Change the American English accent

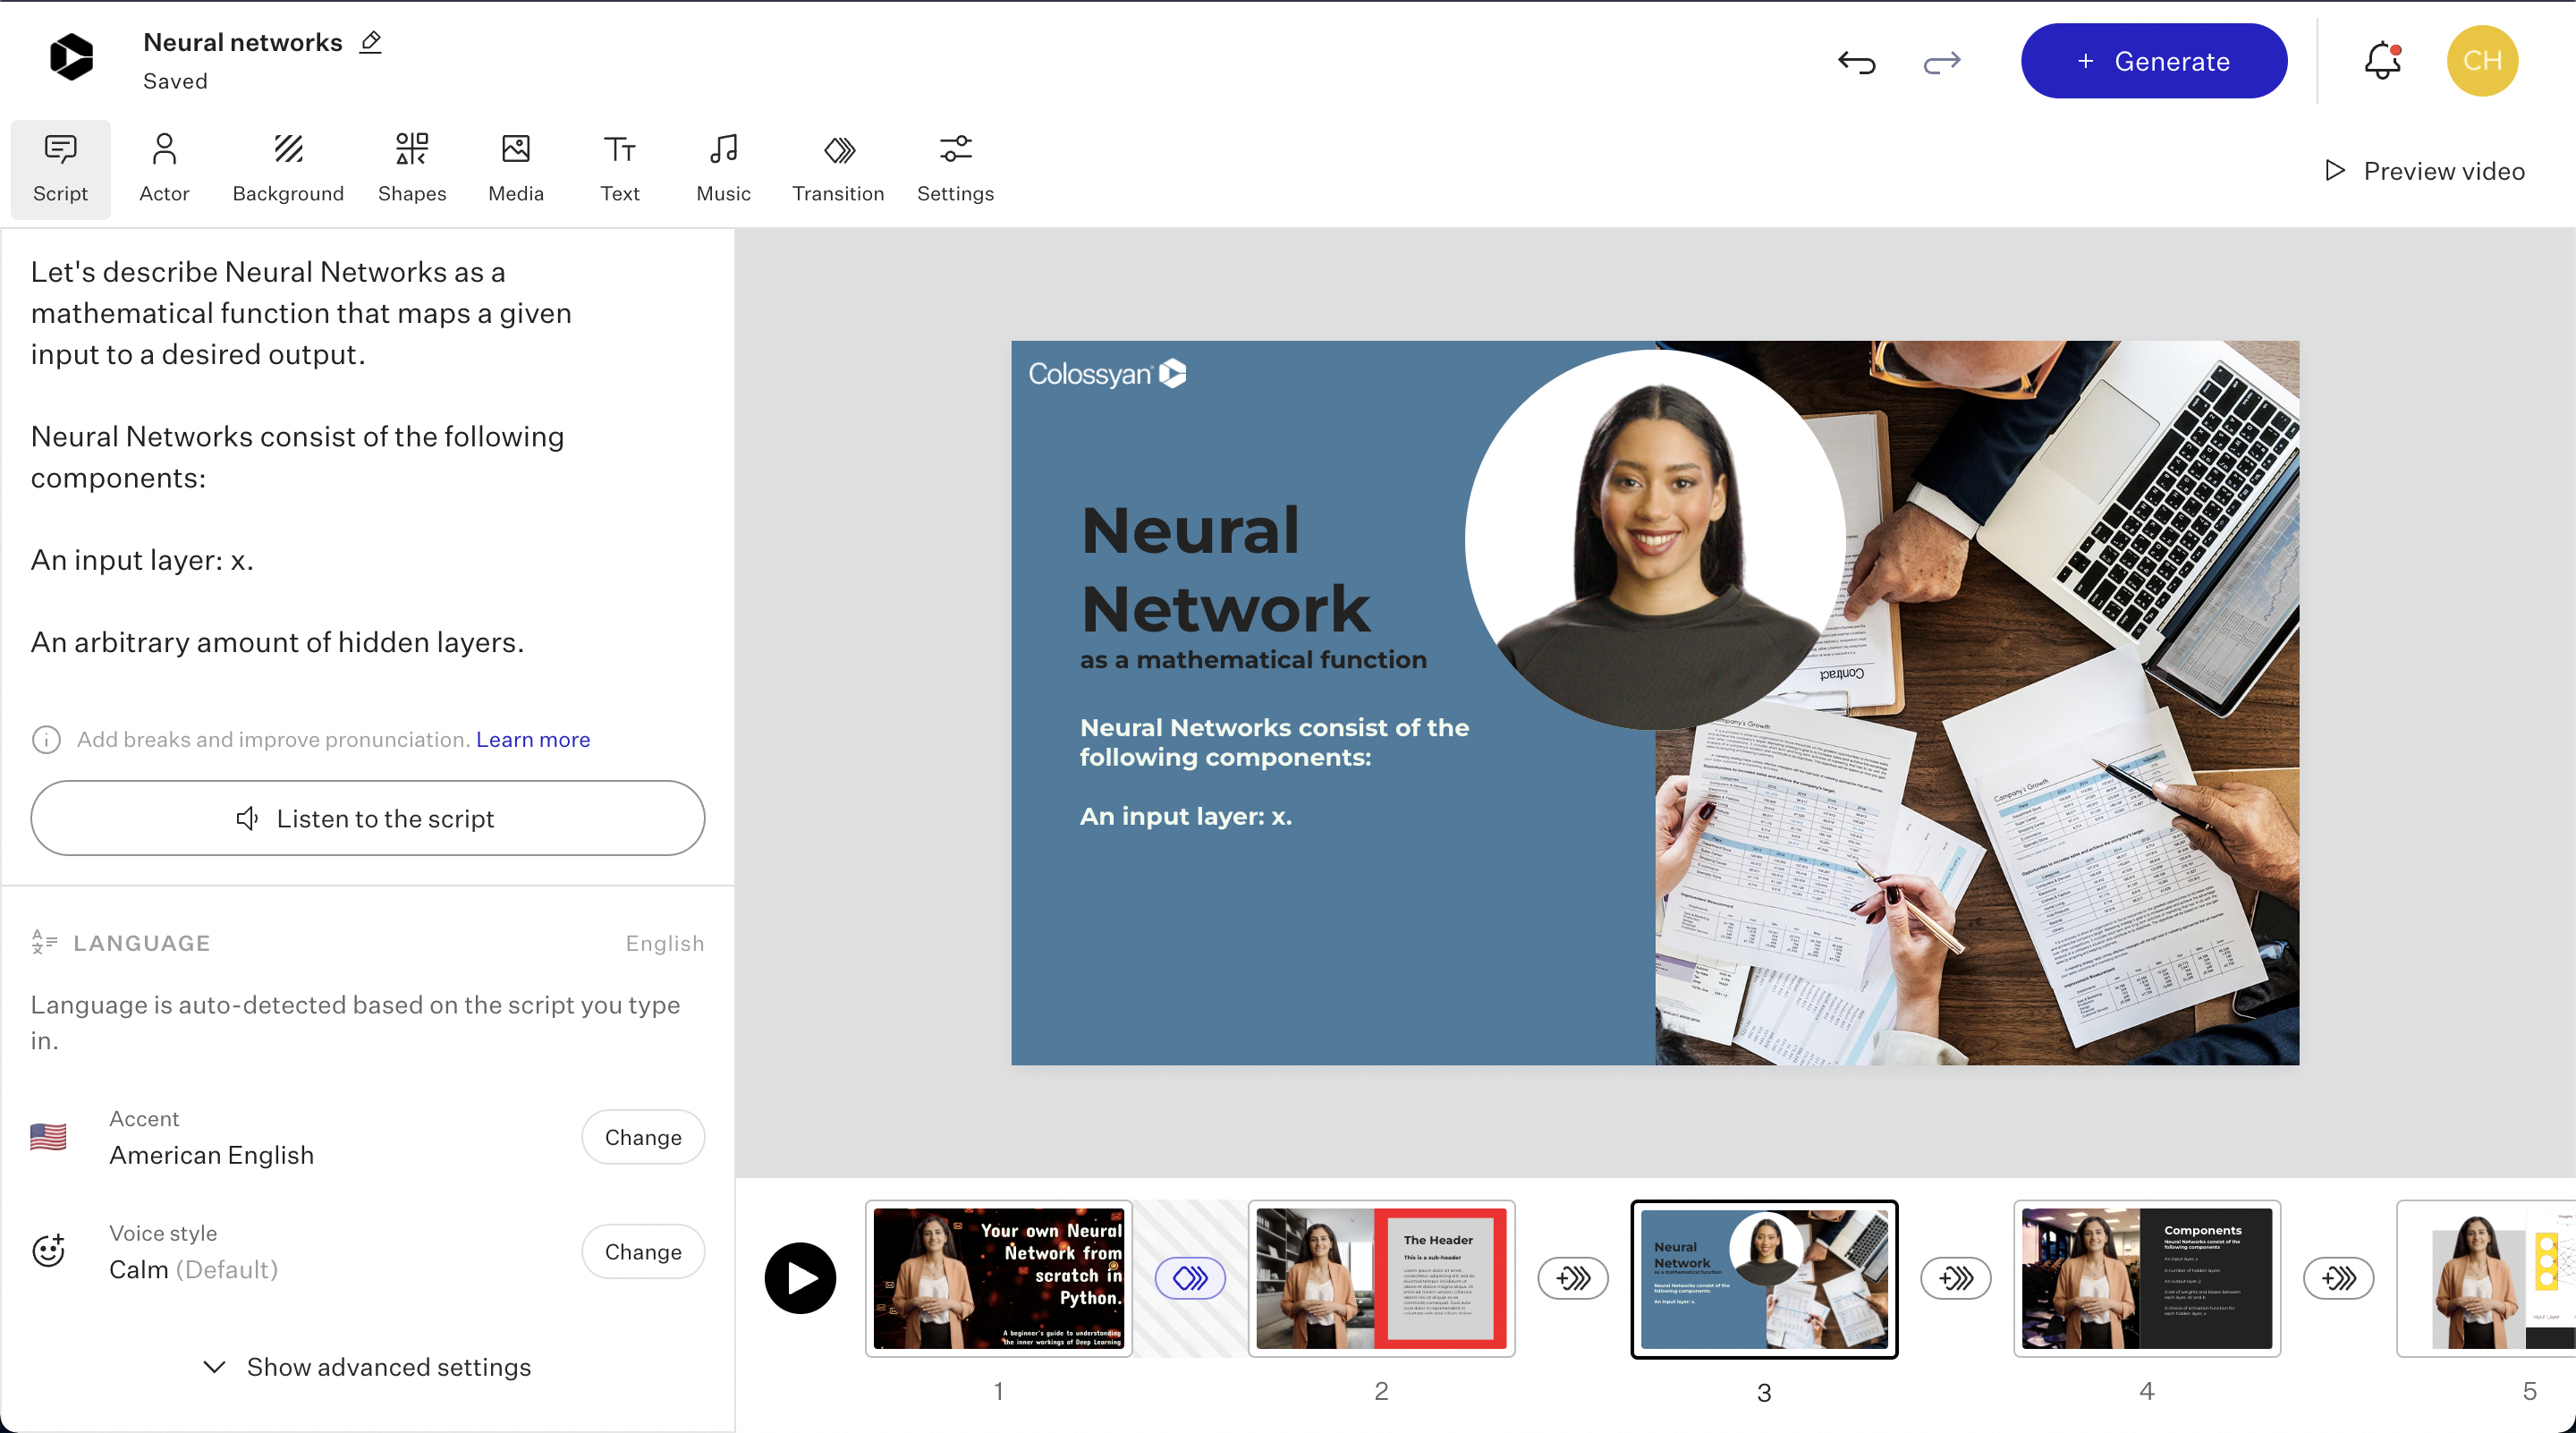click(643, 1137)
